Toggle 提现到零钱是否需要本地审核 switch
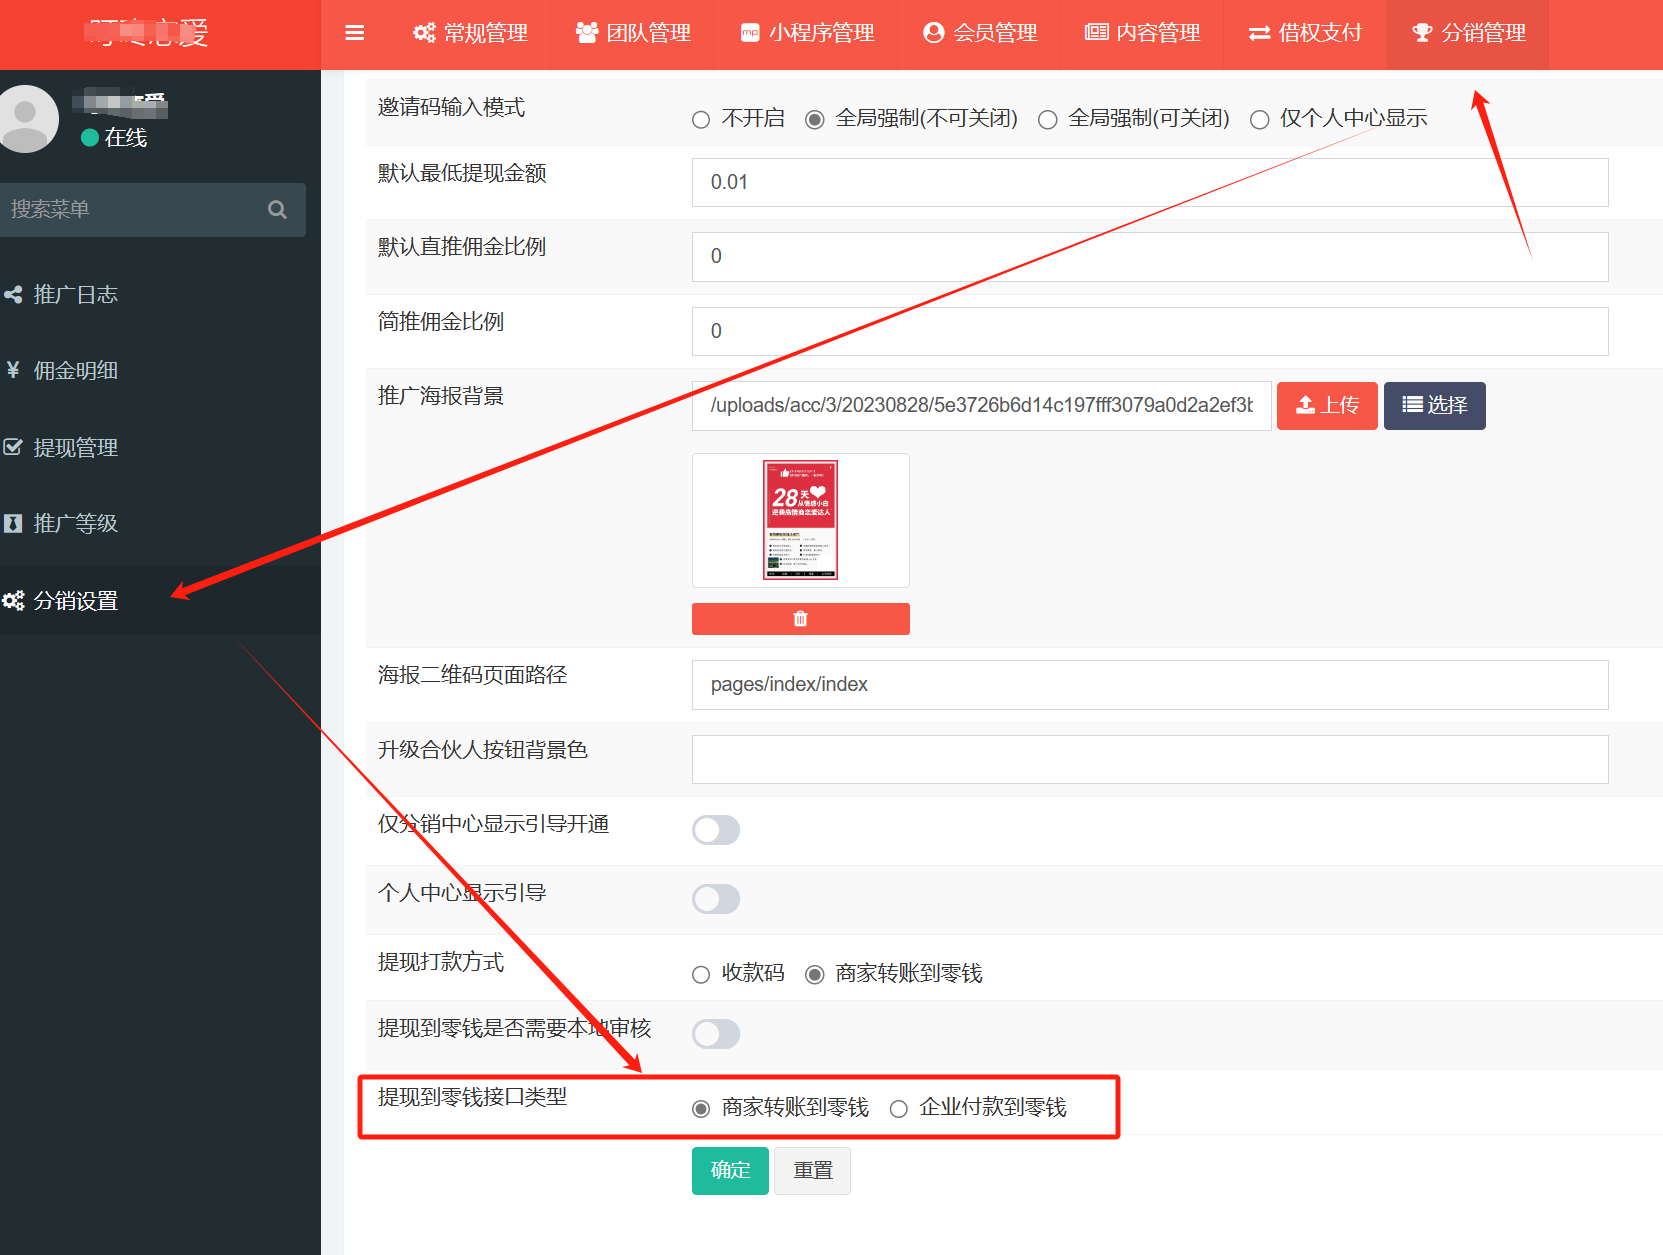The height and width of the screenshot is (1255, 1663). pyautogui.click(x=716, y=1034)
